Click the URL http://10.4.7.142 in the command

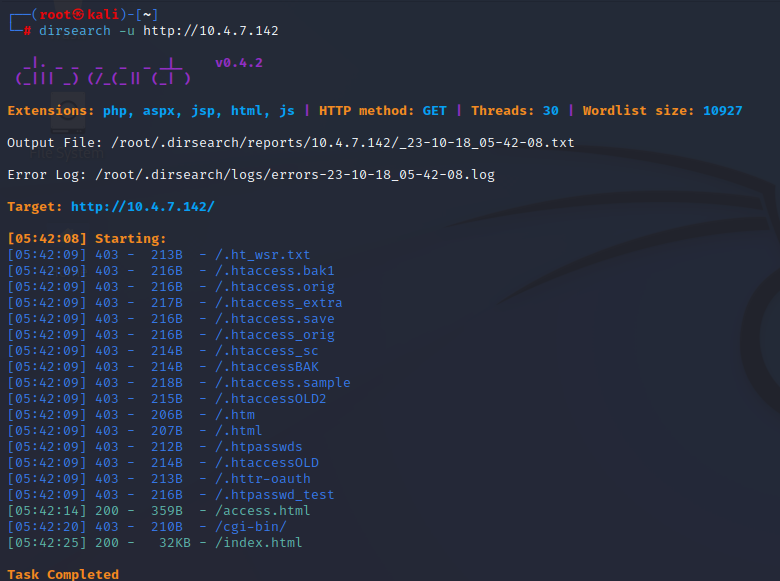[x=210, y=31]
